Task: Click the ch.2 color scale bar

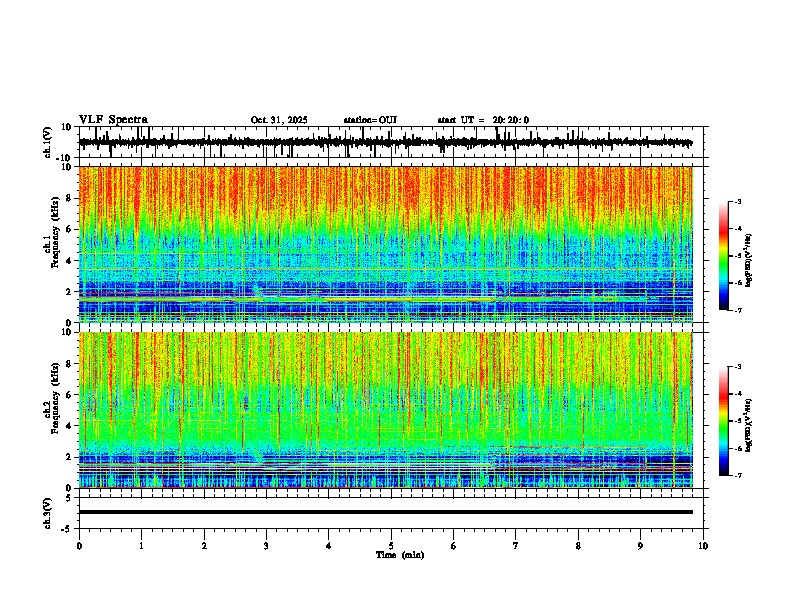Action: (723, 421)
